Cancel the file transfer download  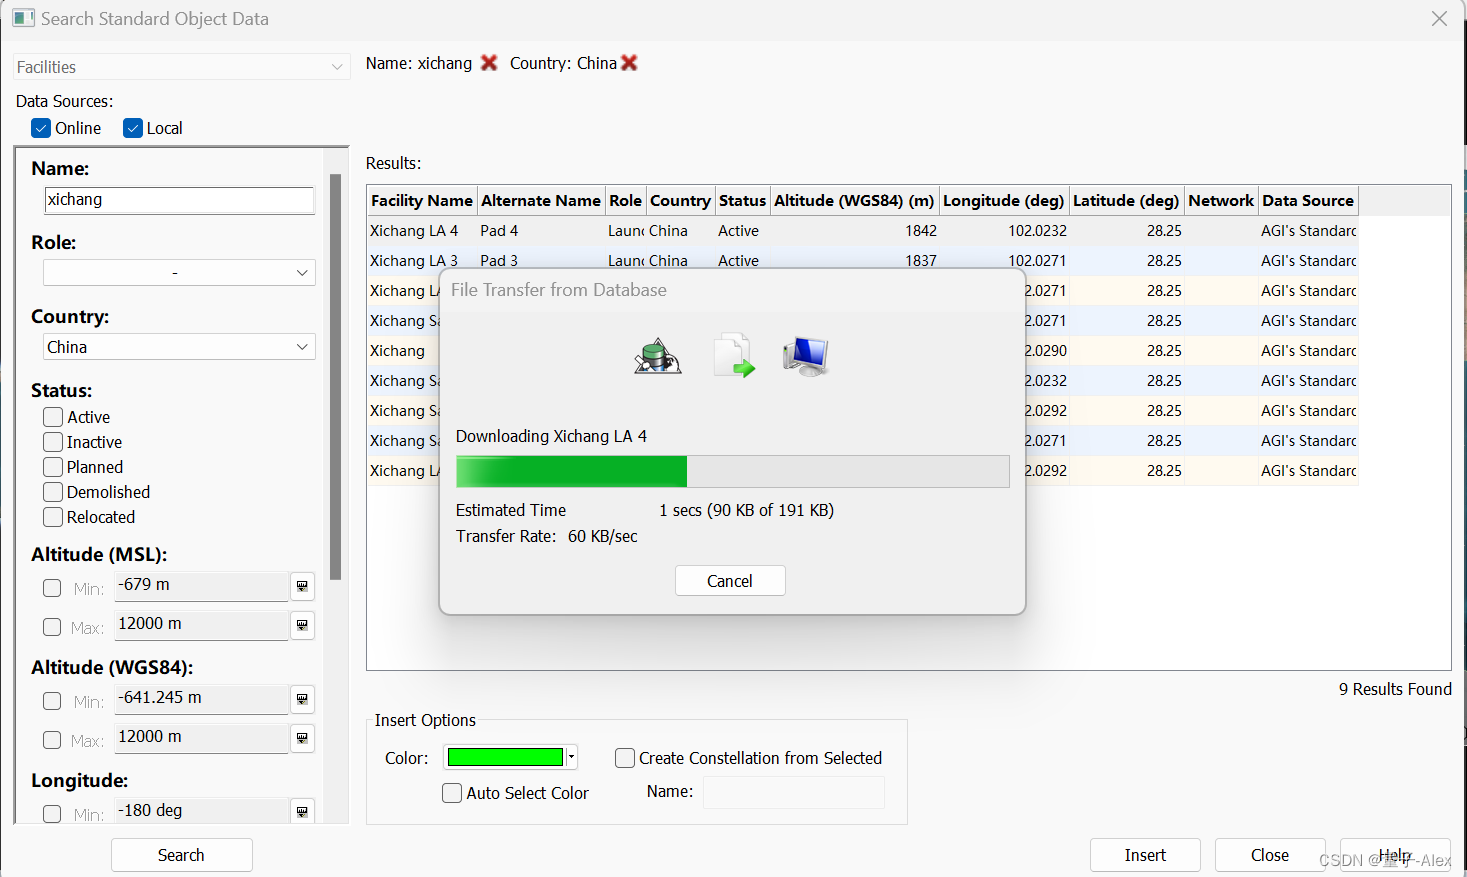click(730, 581)
